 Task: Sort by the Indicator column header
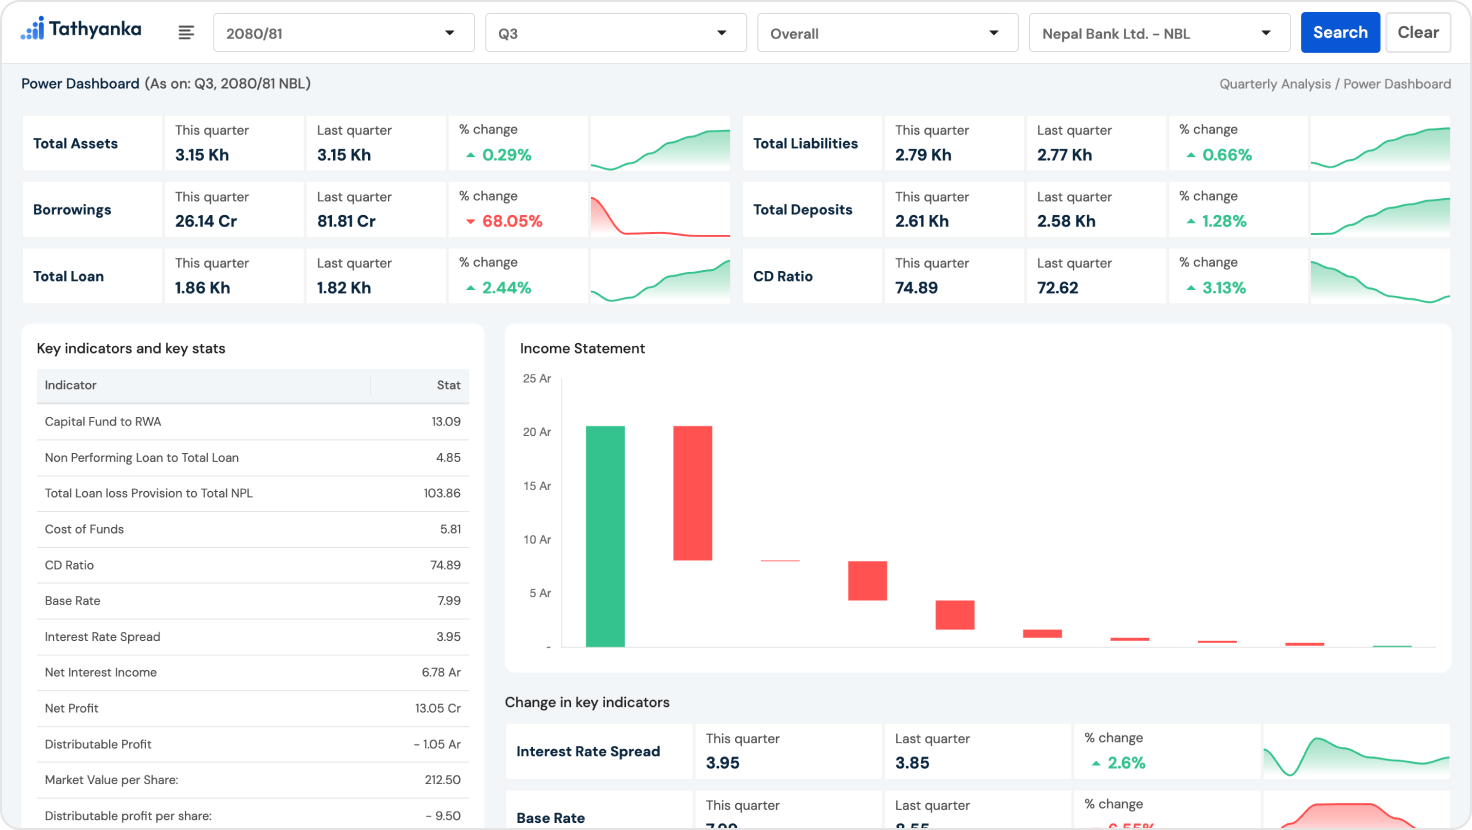tap(71, 385)
